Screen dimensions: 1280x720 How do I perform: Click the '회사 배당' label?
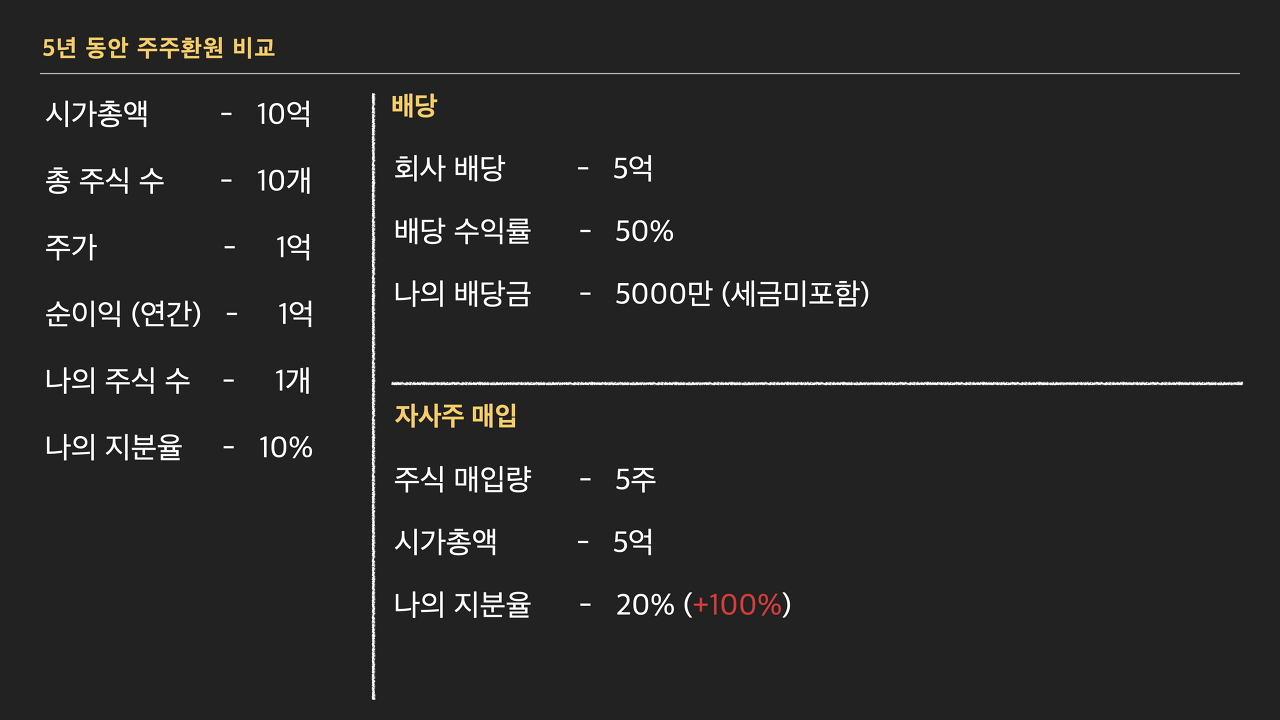pos(449,168)
